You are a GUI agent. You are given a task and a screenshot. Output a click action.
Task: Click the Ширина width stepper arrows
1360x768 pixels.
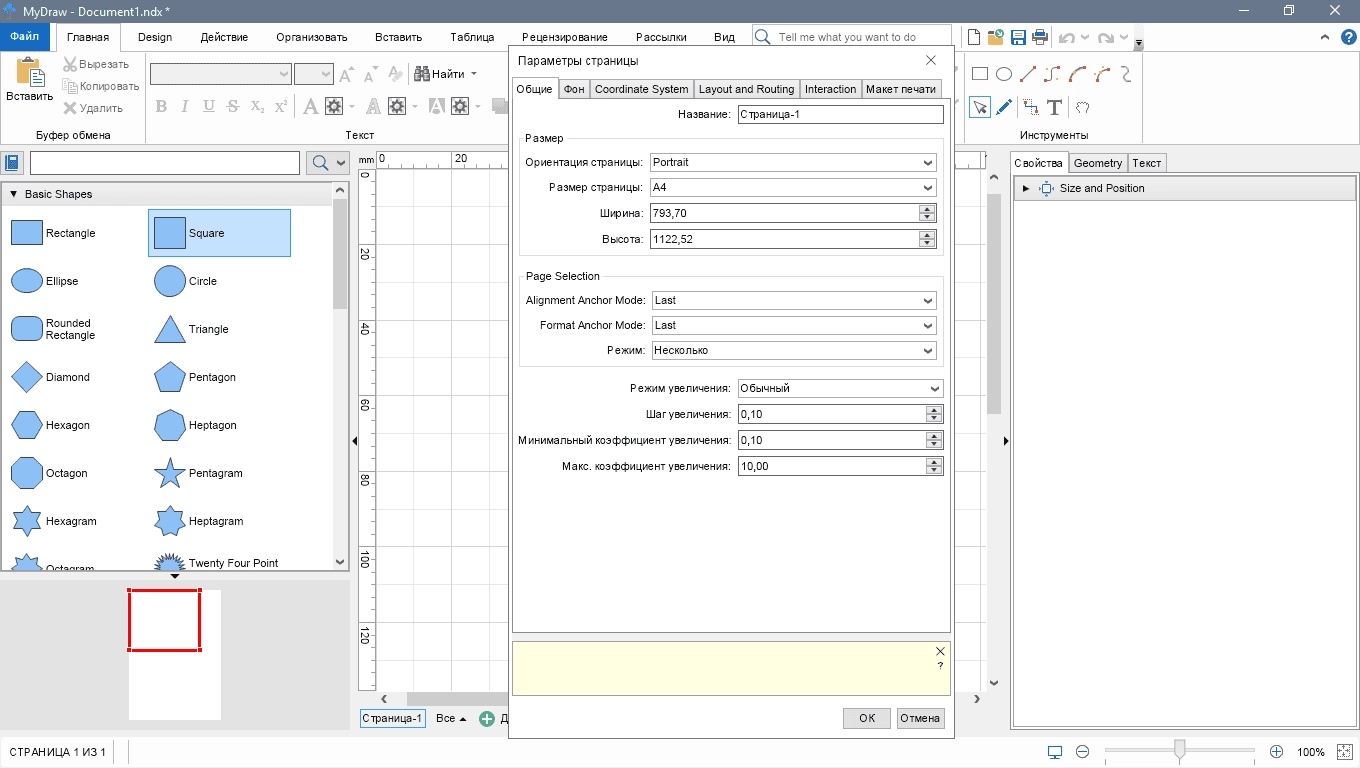click(928, 213)
